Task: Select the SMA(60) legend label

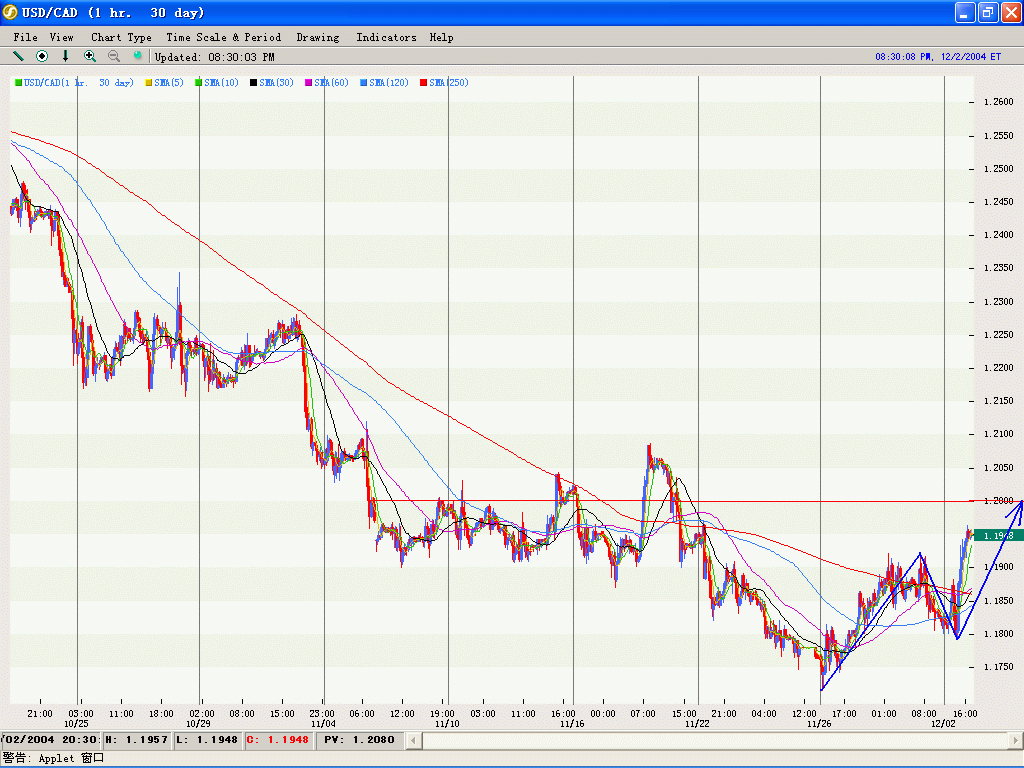Action: click(x=335, y=83)
